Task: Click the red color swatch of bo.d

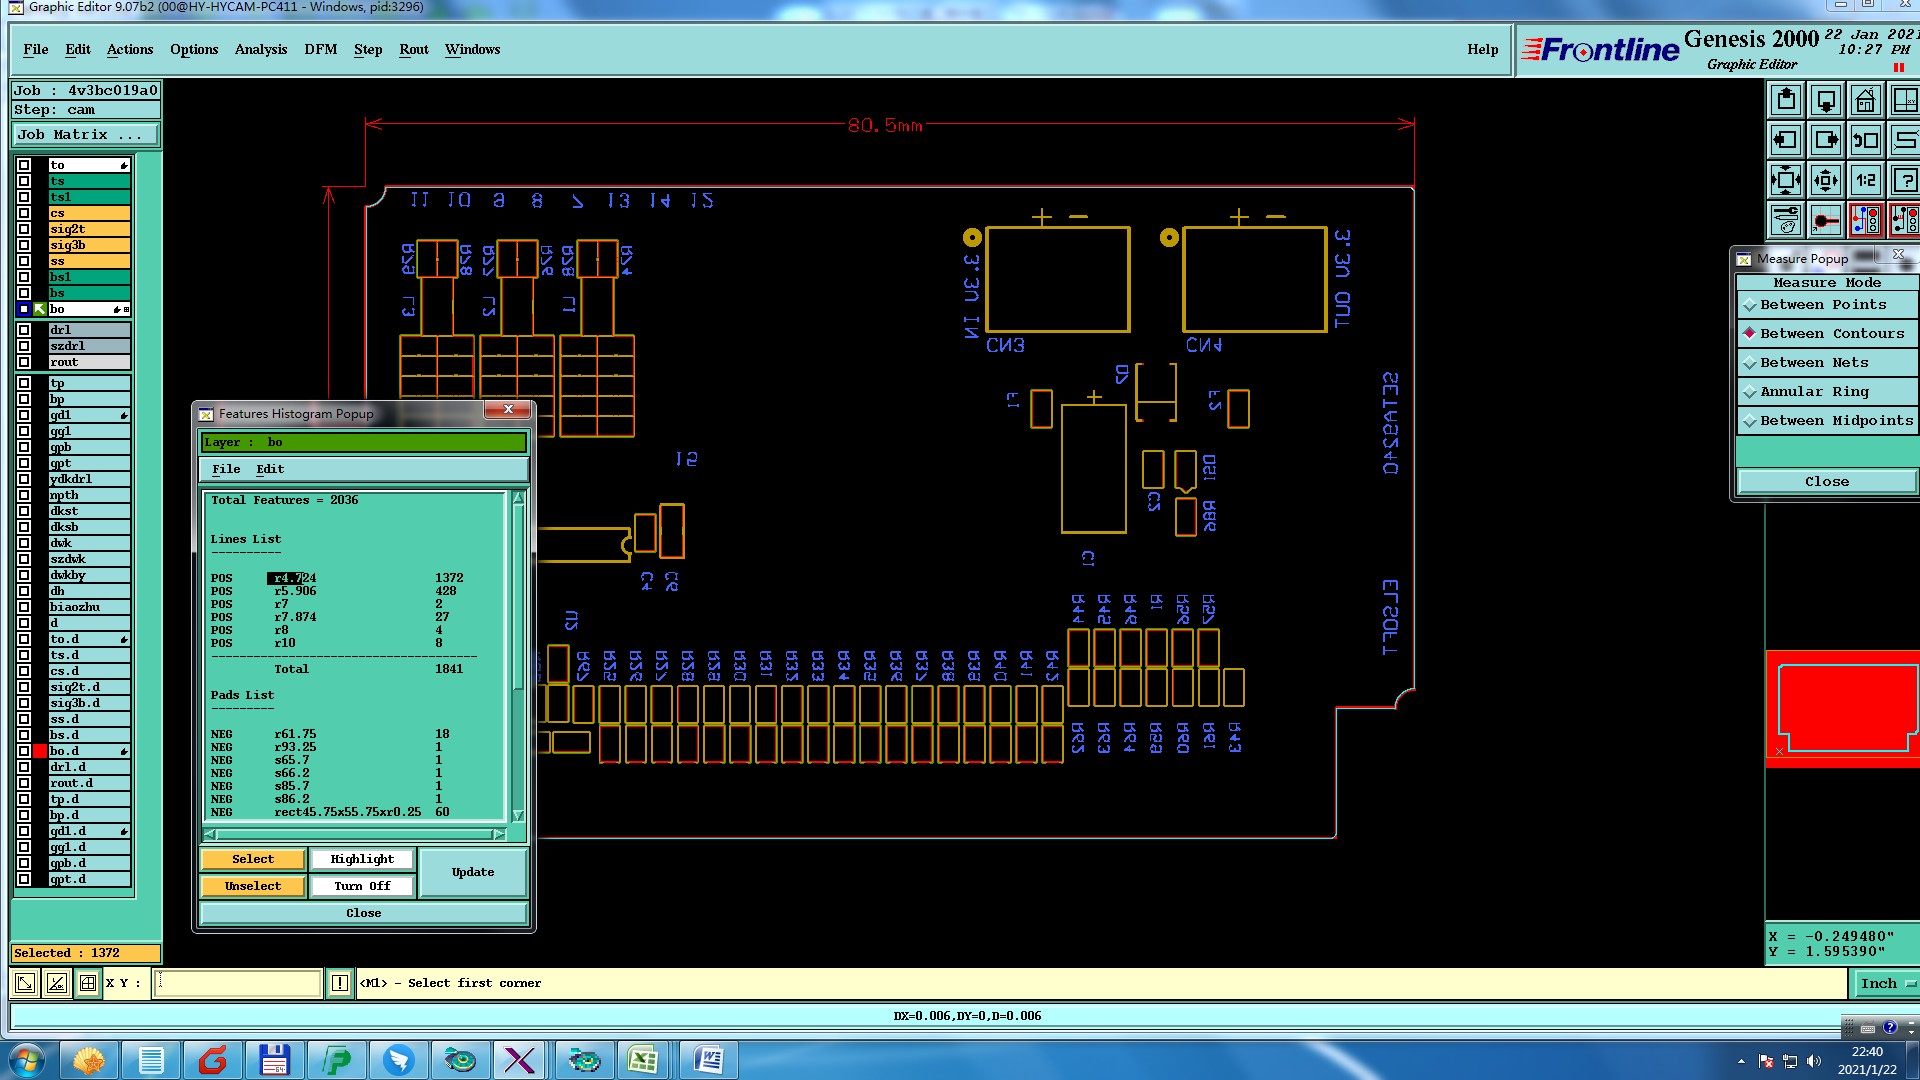Action: [x=40, y=751]
